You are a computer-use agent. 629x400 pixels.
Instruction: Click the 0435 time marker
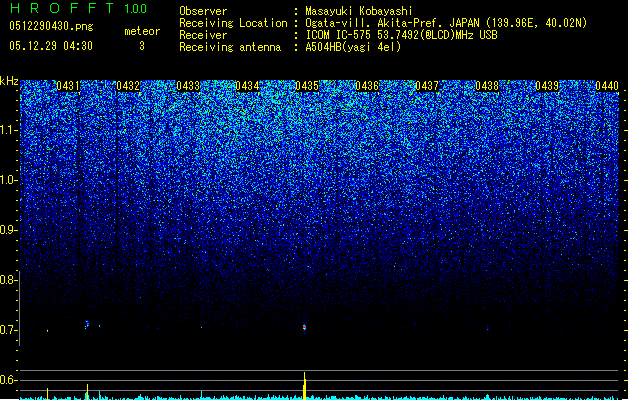tap(307, 86)
